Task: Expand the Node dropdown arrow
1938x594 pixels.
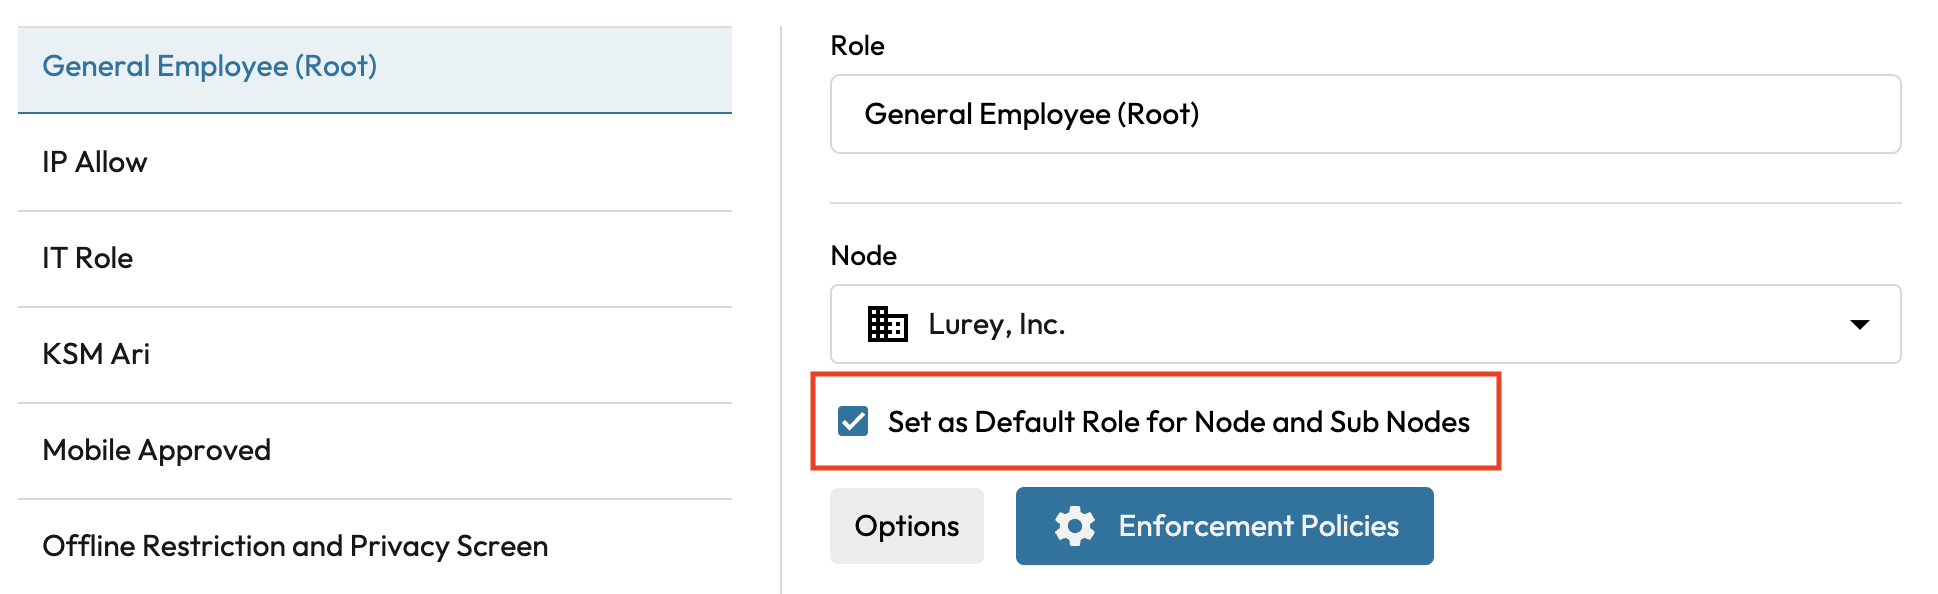Action: 1859,324
